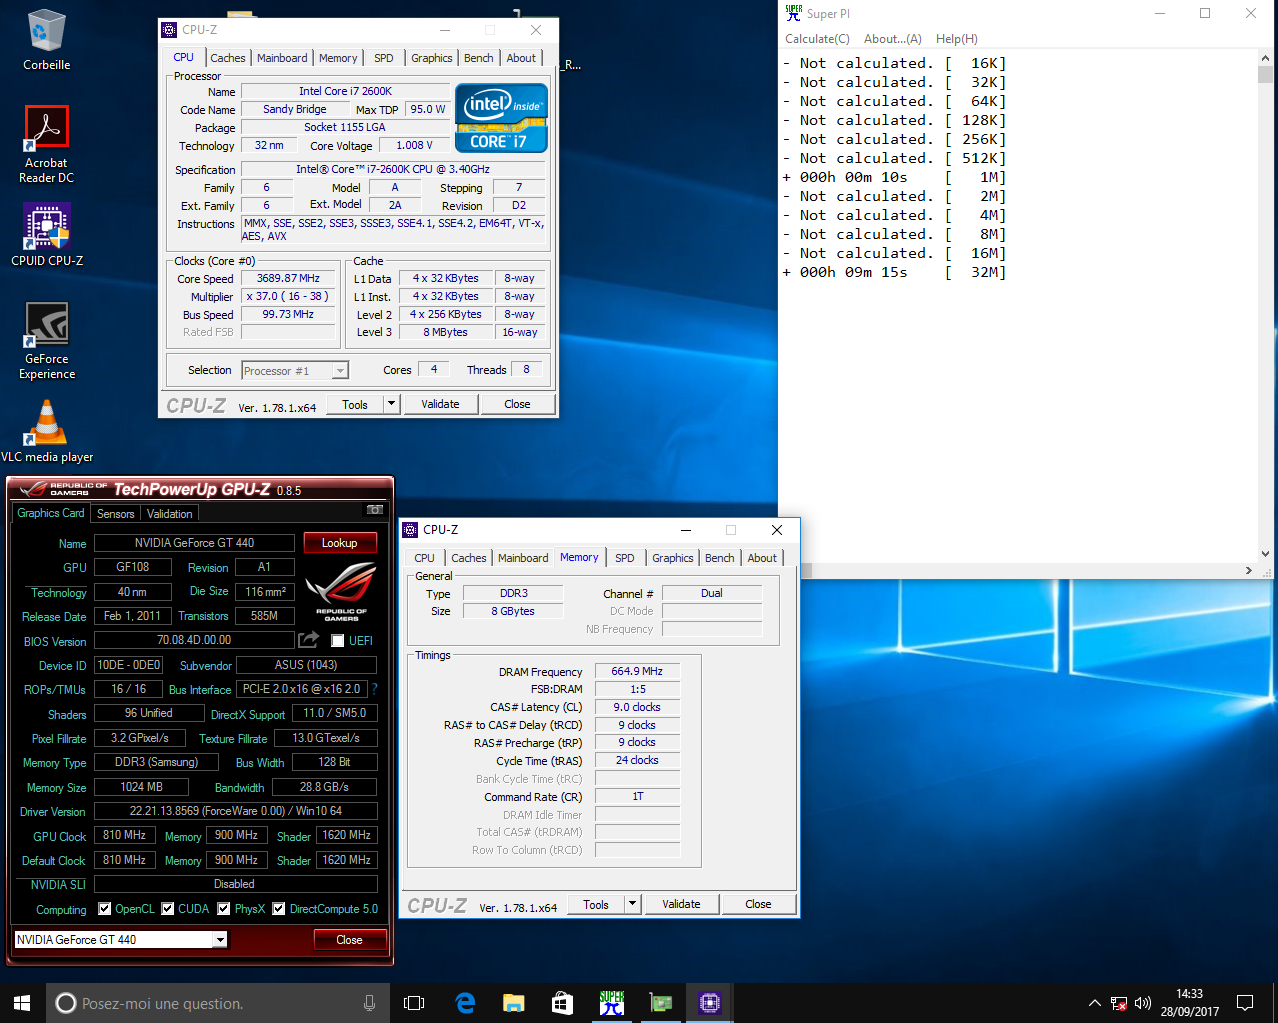Click the Super PI vertical scrollbar up arrow
Image resolution: width=1278 pixels, height=1023 pixels.
(1265, 59)
